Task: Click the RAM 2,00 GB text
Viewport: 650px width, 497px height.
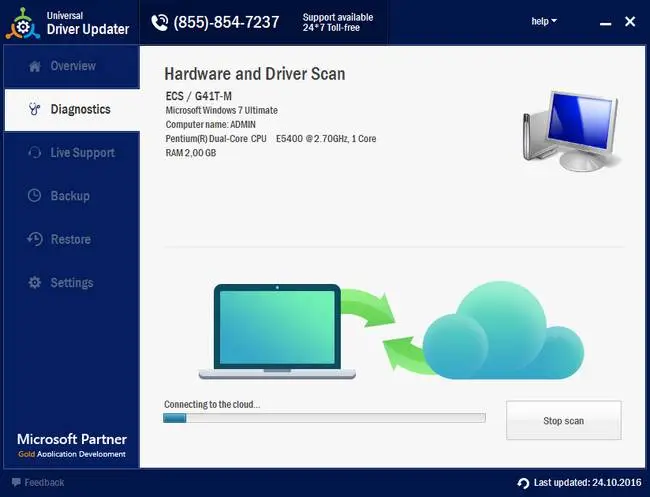Action: click(x=191, y=153)
